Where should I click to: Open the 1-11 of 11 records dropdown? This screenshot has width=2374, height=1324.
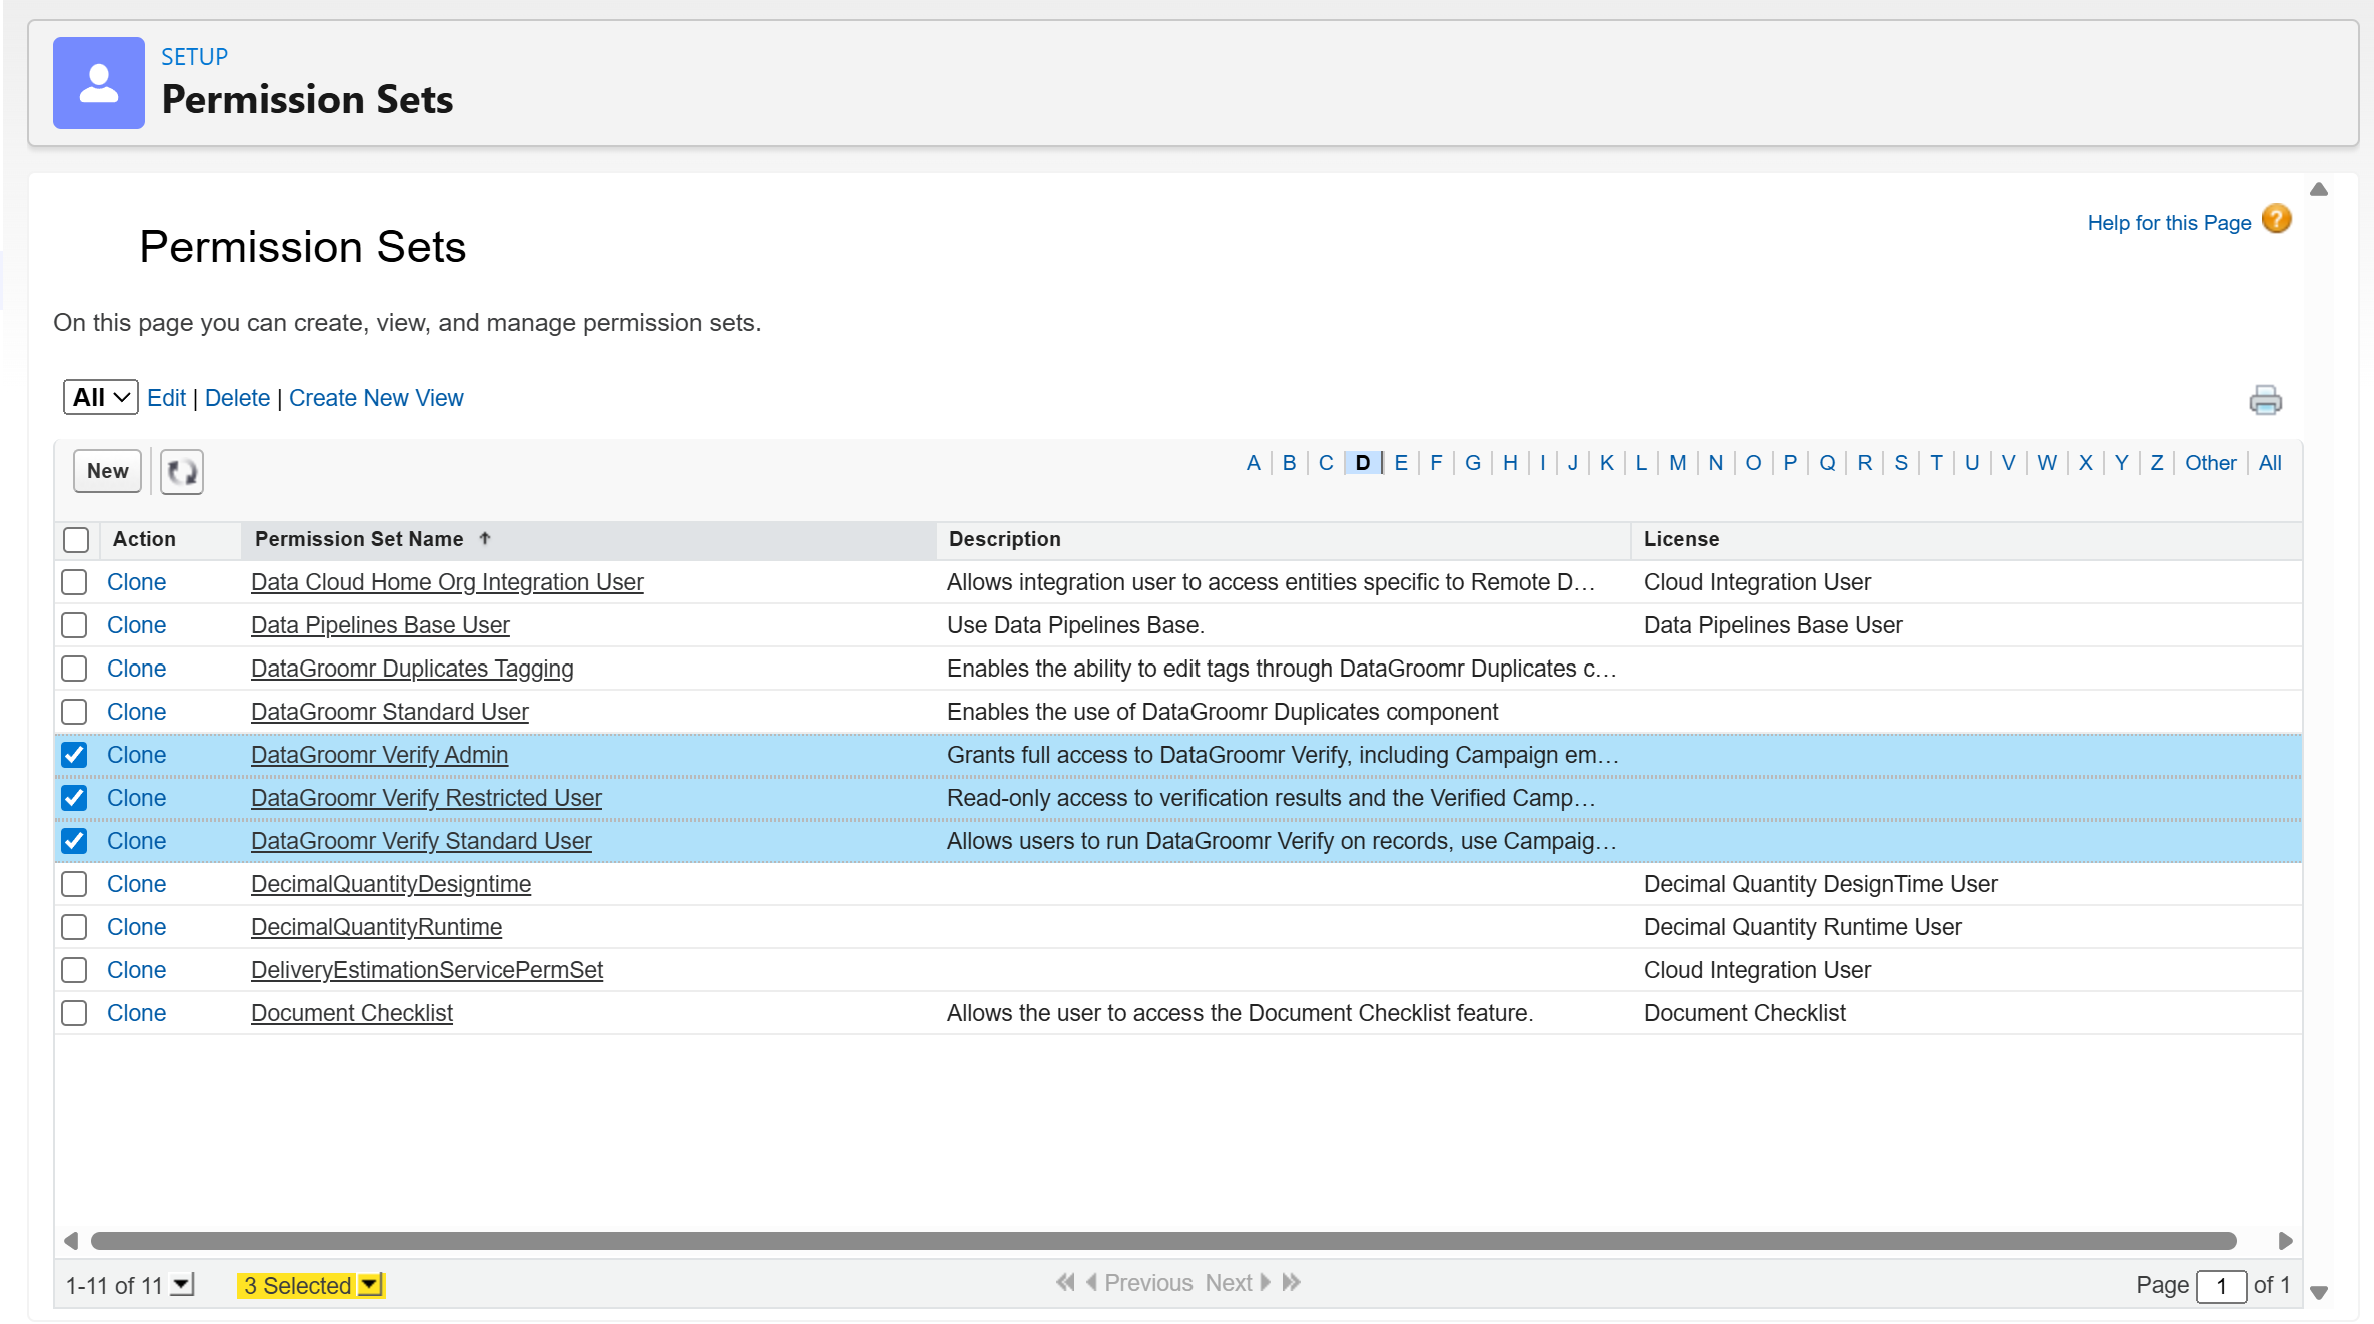click(182, 1284)
